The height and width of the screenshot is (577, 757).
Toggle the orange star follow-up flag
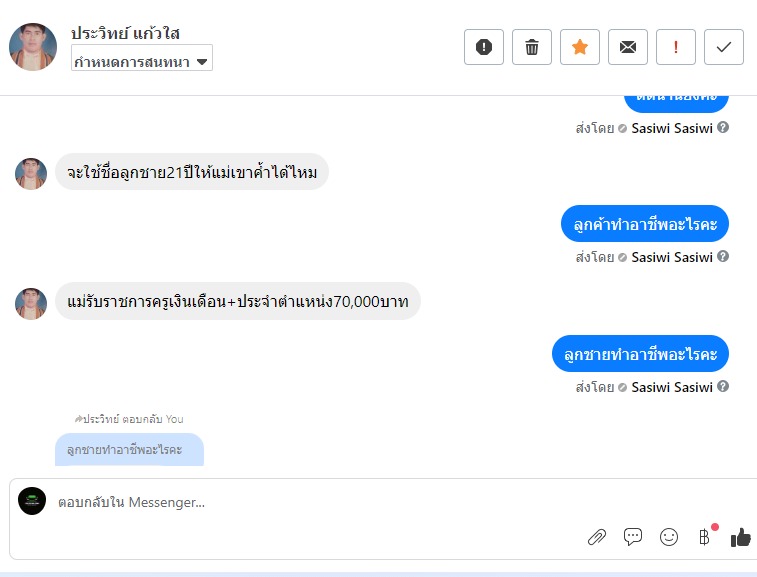coord(580,47)
